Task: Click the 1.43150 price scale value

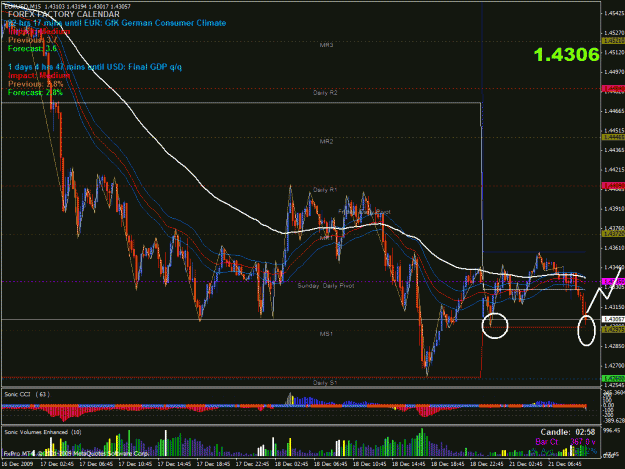Action: [614, 307]
